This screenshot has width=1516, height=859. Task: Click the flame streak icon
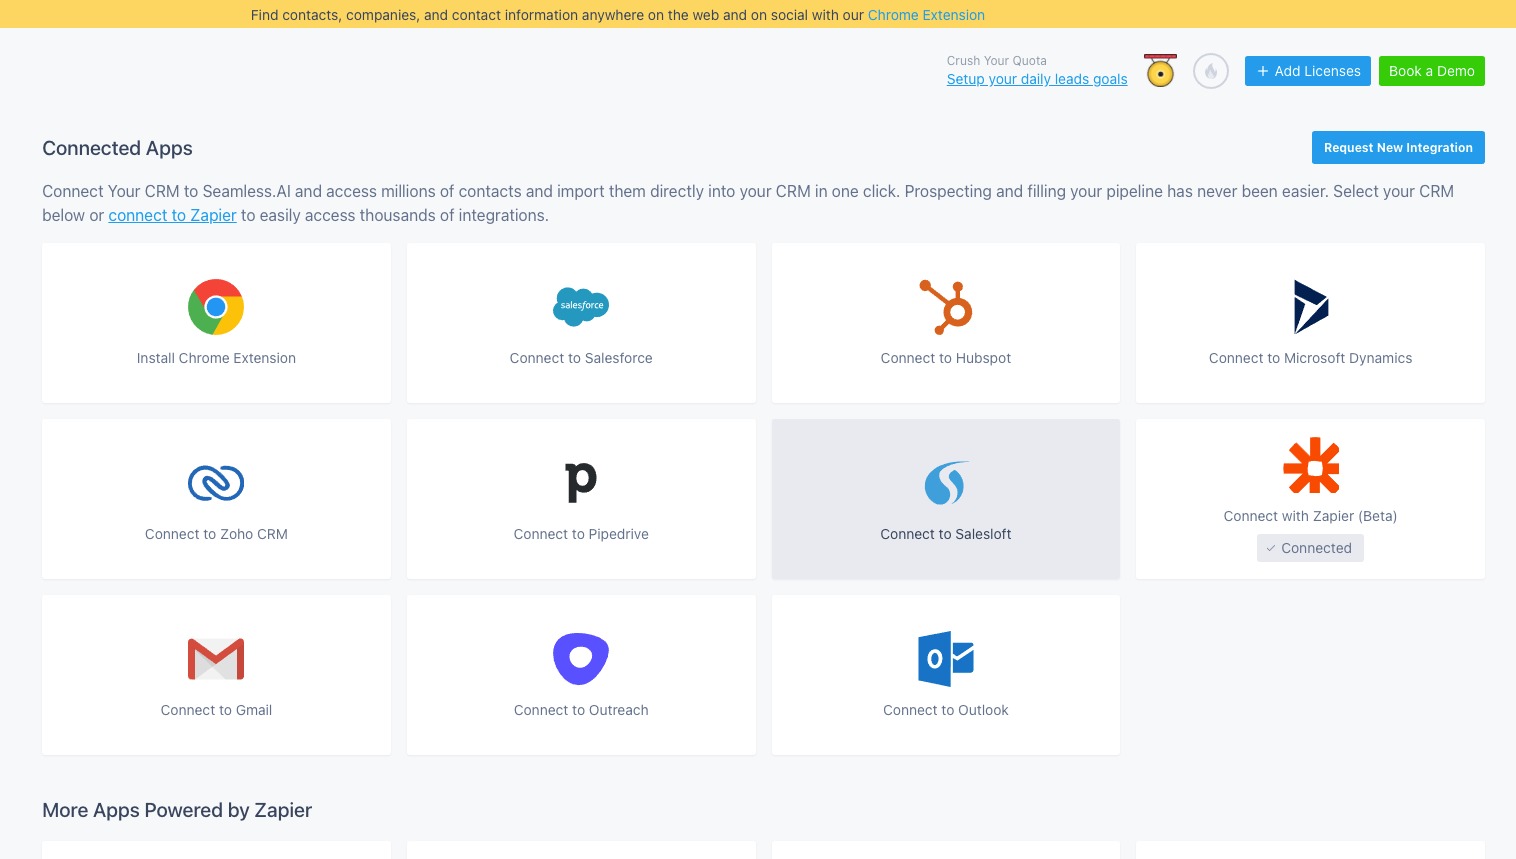pyautogui.click(x=1211, y=71)
